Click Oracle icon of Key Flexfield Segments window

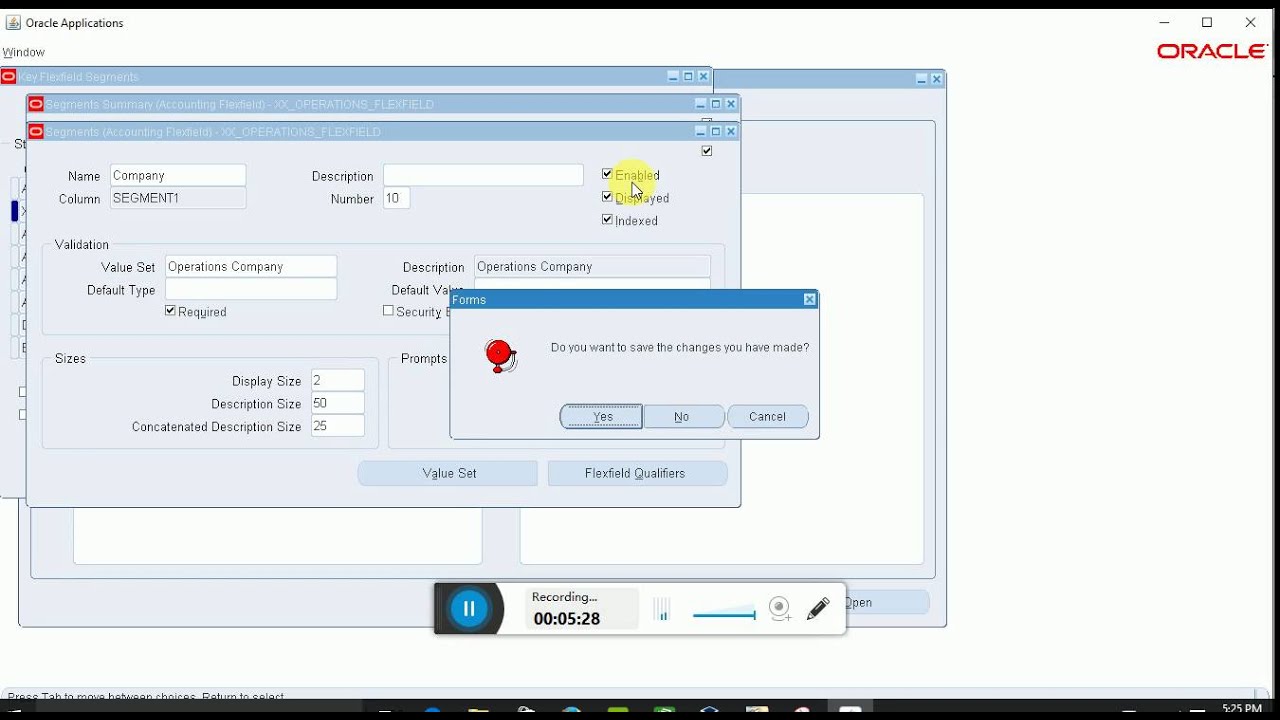tap(8, 77)
